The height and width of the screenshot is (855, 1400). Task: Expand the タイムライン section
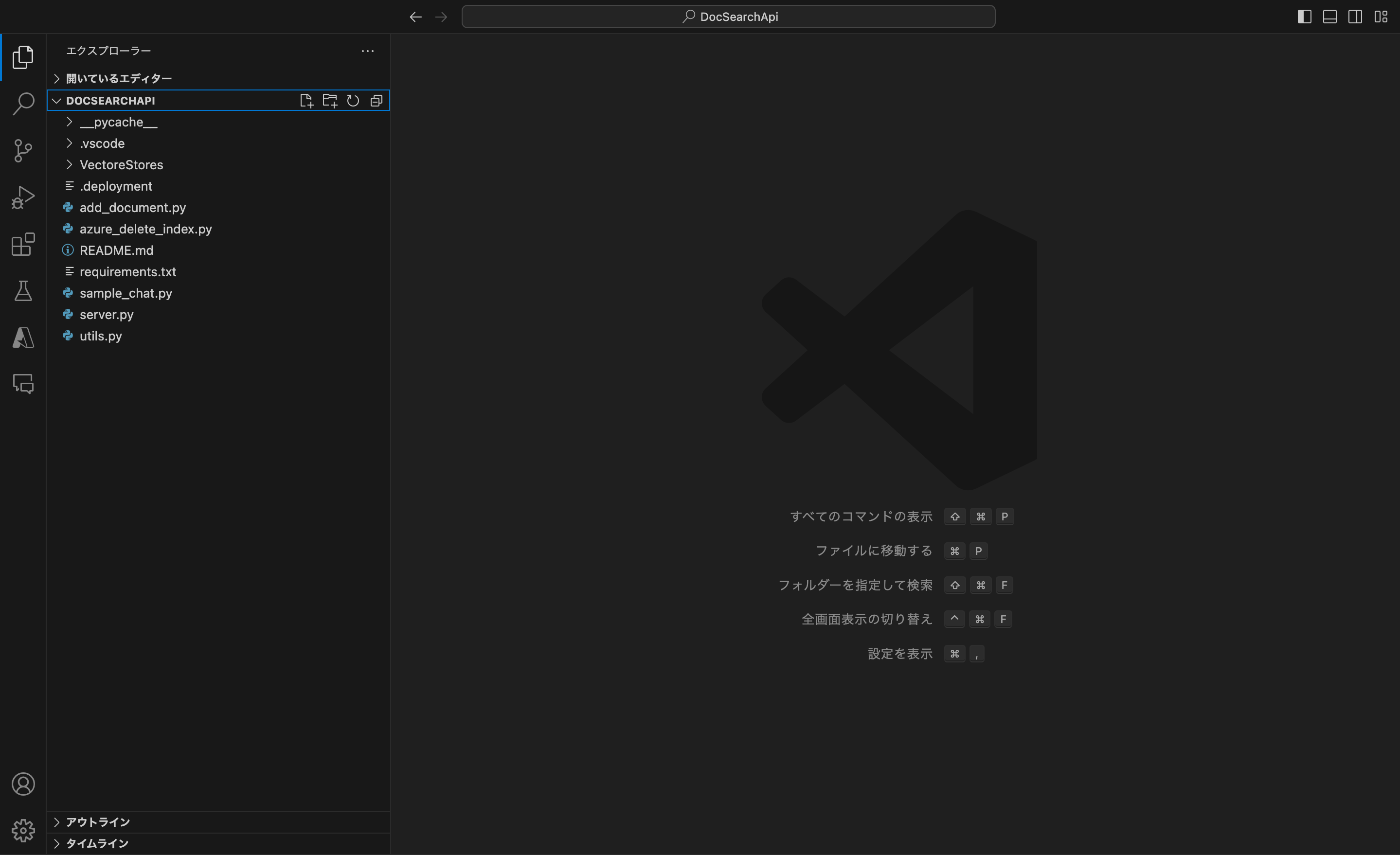tap(218, 844)
